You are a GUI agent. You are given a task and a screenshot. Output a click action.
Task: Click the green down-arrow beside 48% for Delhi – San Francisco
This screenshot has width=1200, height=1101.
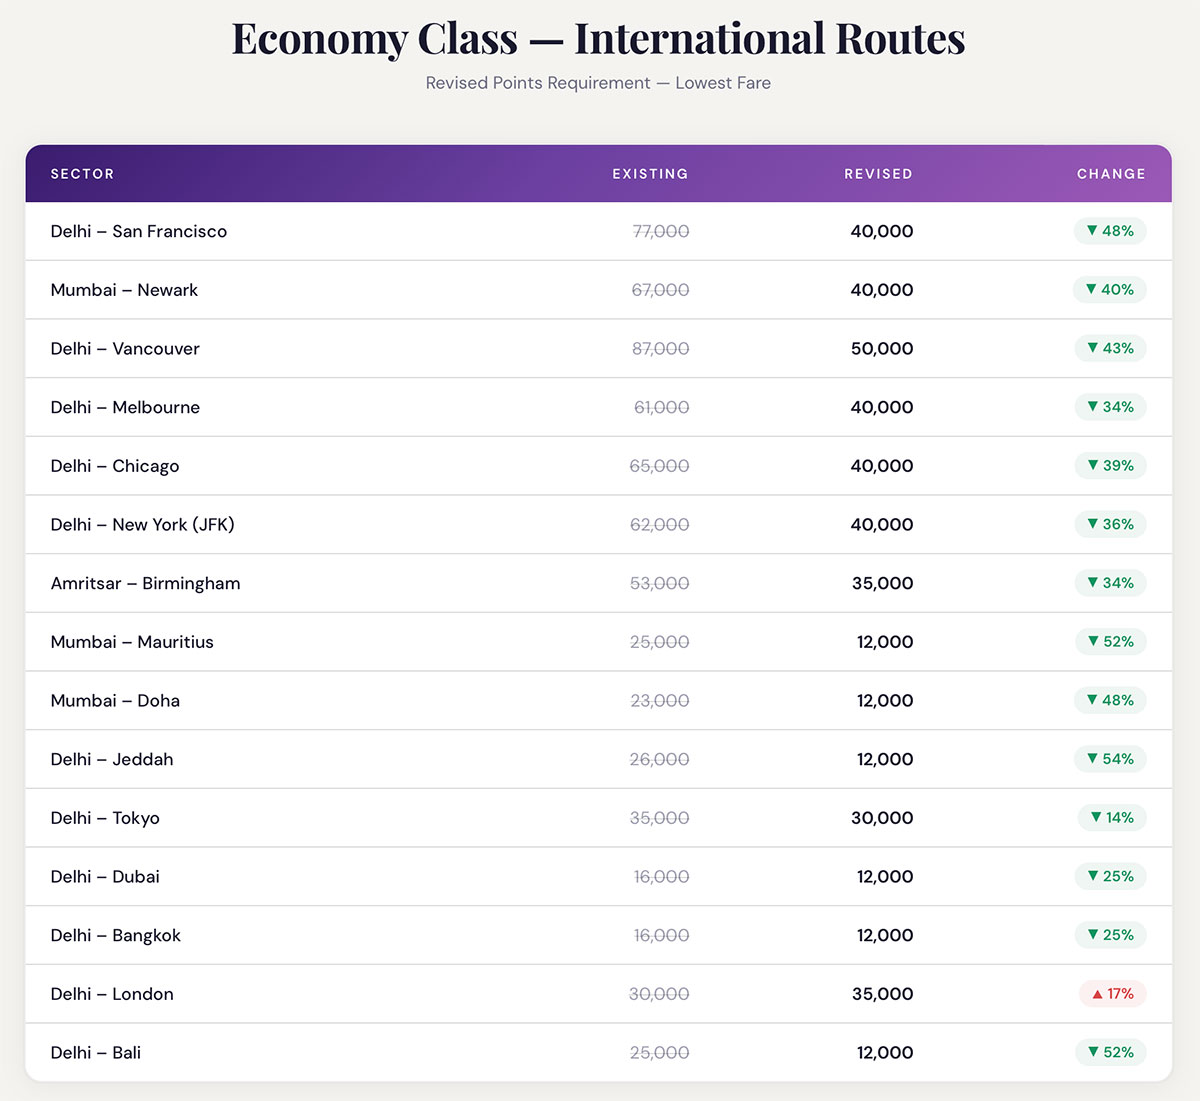click(x=1092, y=231)
